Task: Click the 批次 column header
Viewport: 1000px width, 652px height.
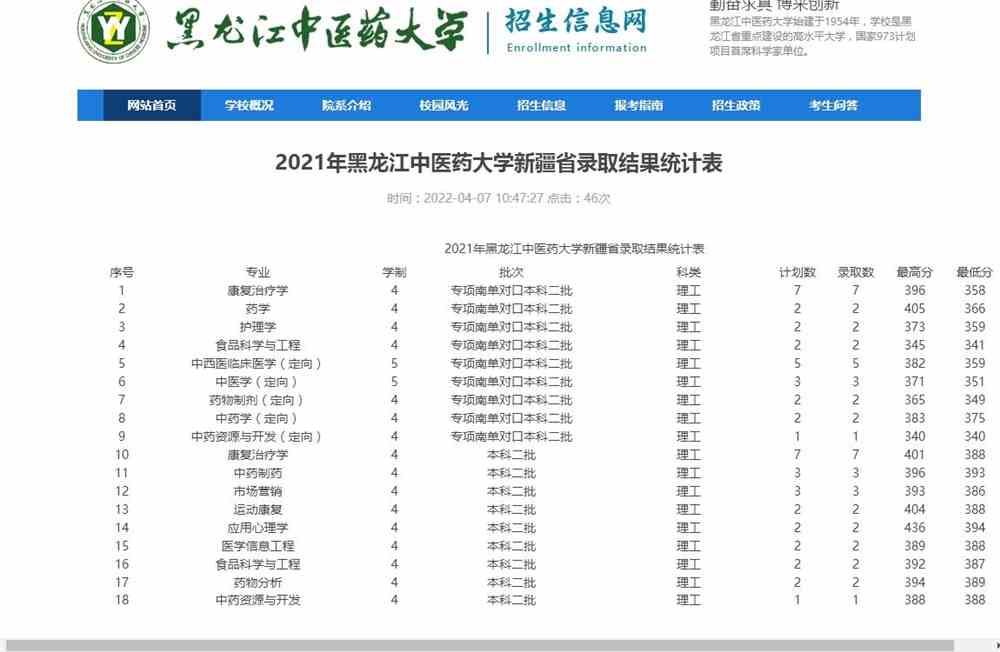Action: 511,272
